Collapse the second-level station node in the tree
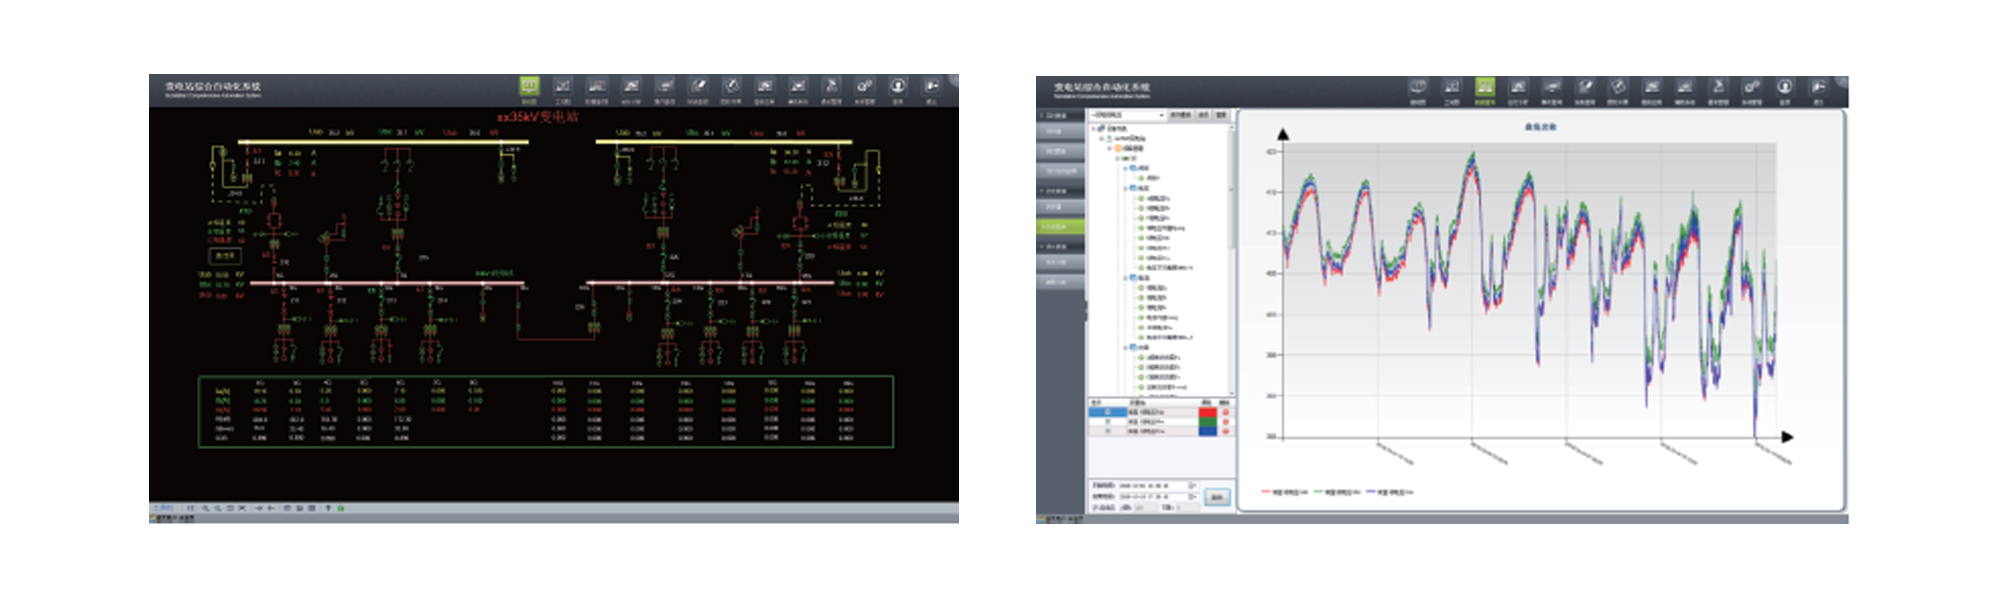 coord(1102,139)
